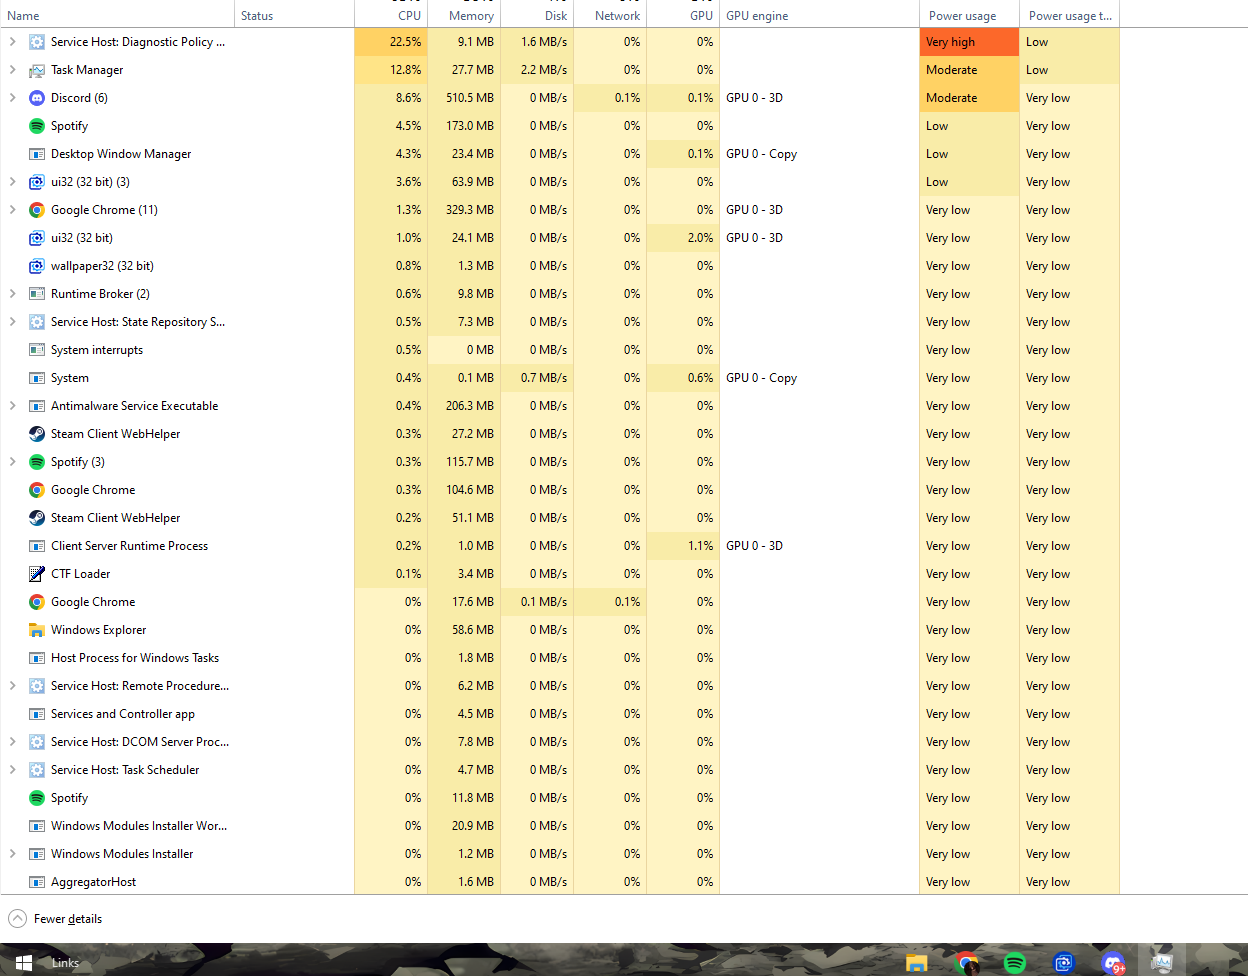The width and height of the screenshot is (1248, 976).
Task: Click the Google Chrome (11) icon
Action: coord(37,210)
